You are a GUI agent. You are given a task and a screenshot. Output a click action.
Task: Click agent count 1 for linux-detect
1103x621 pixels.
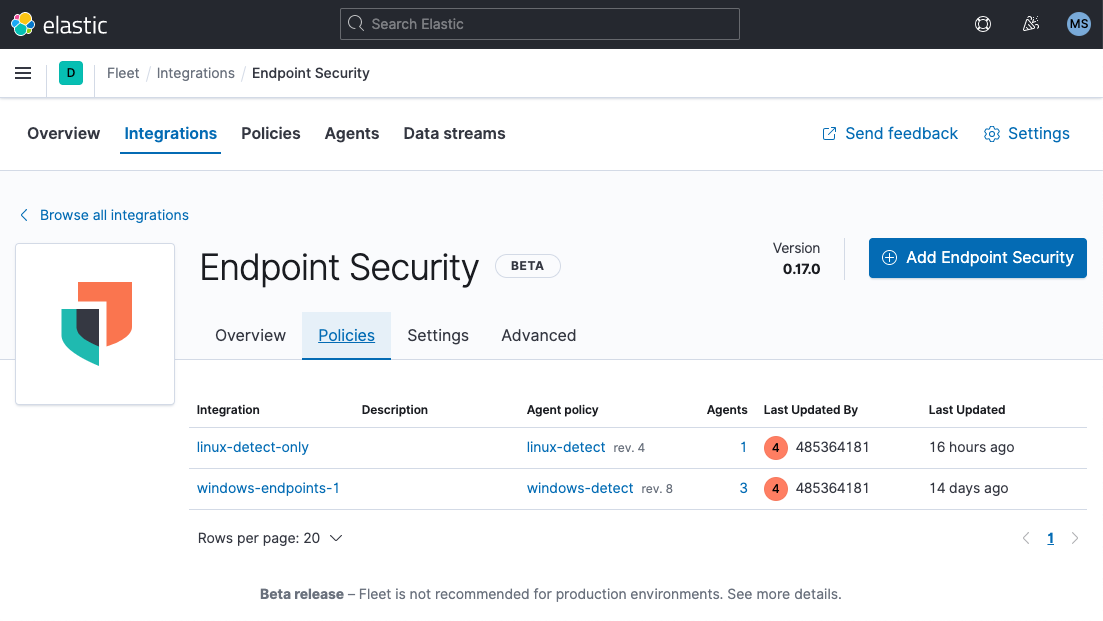744,447
